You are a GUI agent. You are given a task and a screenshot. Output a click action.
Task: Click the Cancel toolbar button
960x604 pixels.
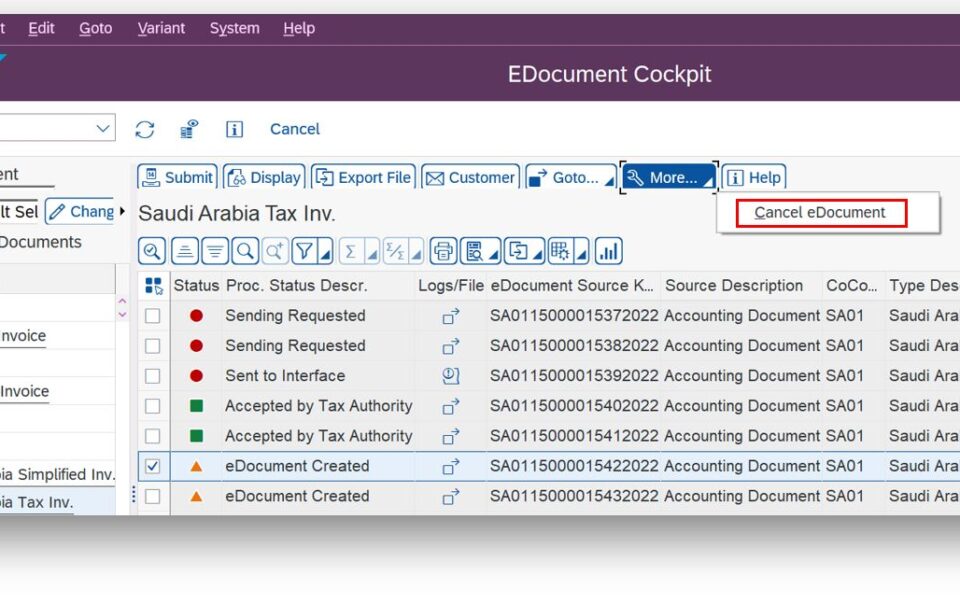click(294, 129)
